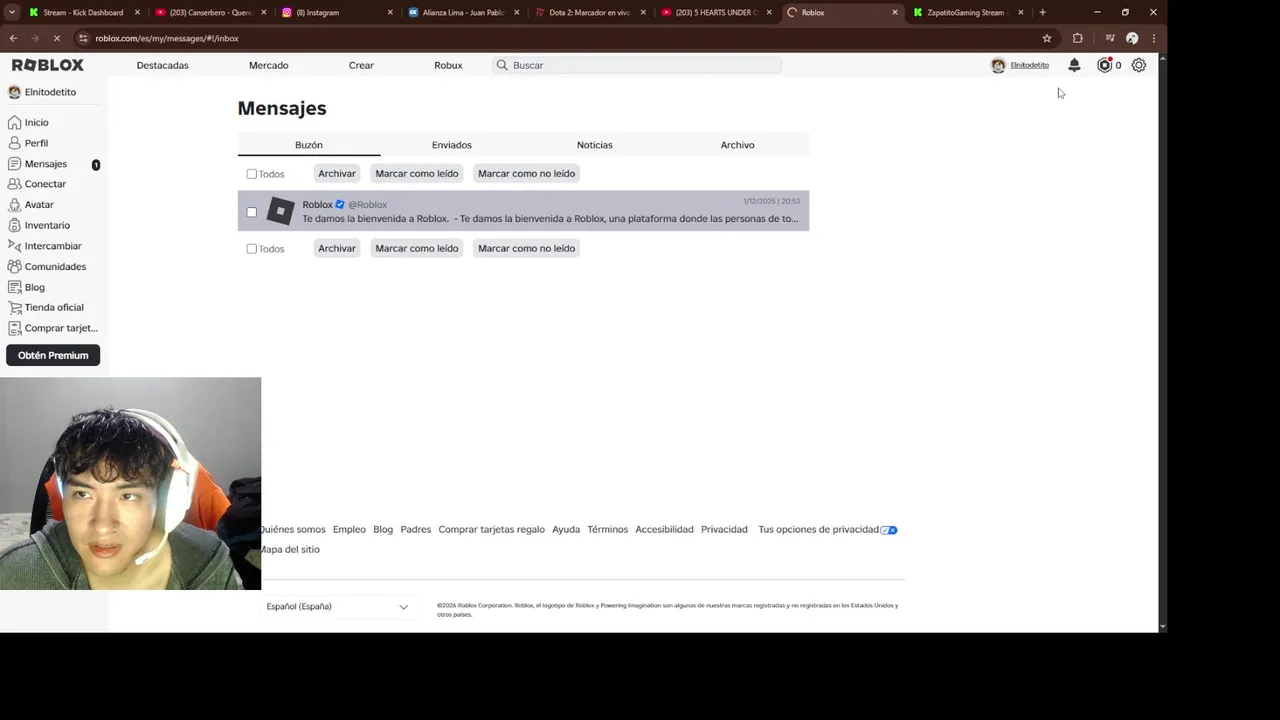The width and height of the screenshot is (1280, 720).
Task: Bookmark this page with star icon
Action: (x=1047, y=38)
